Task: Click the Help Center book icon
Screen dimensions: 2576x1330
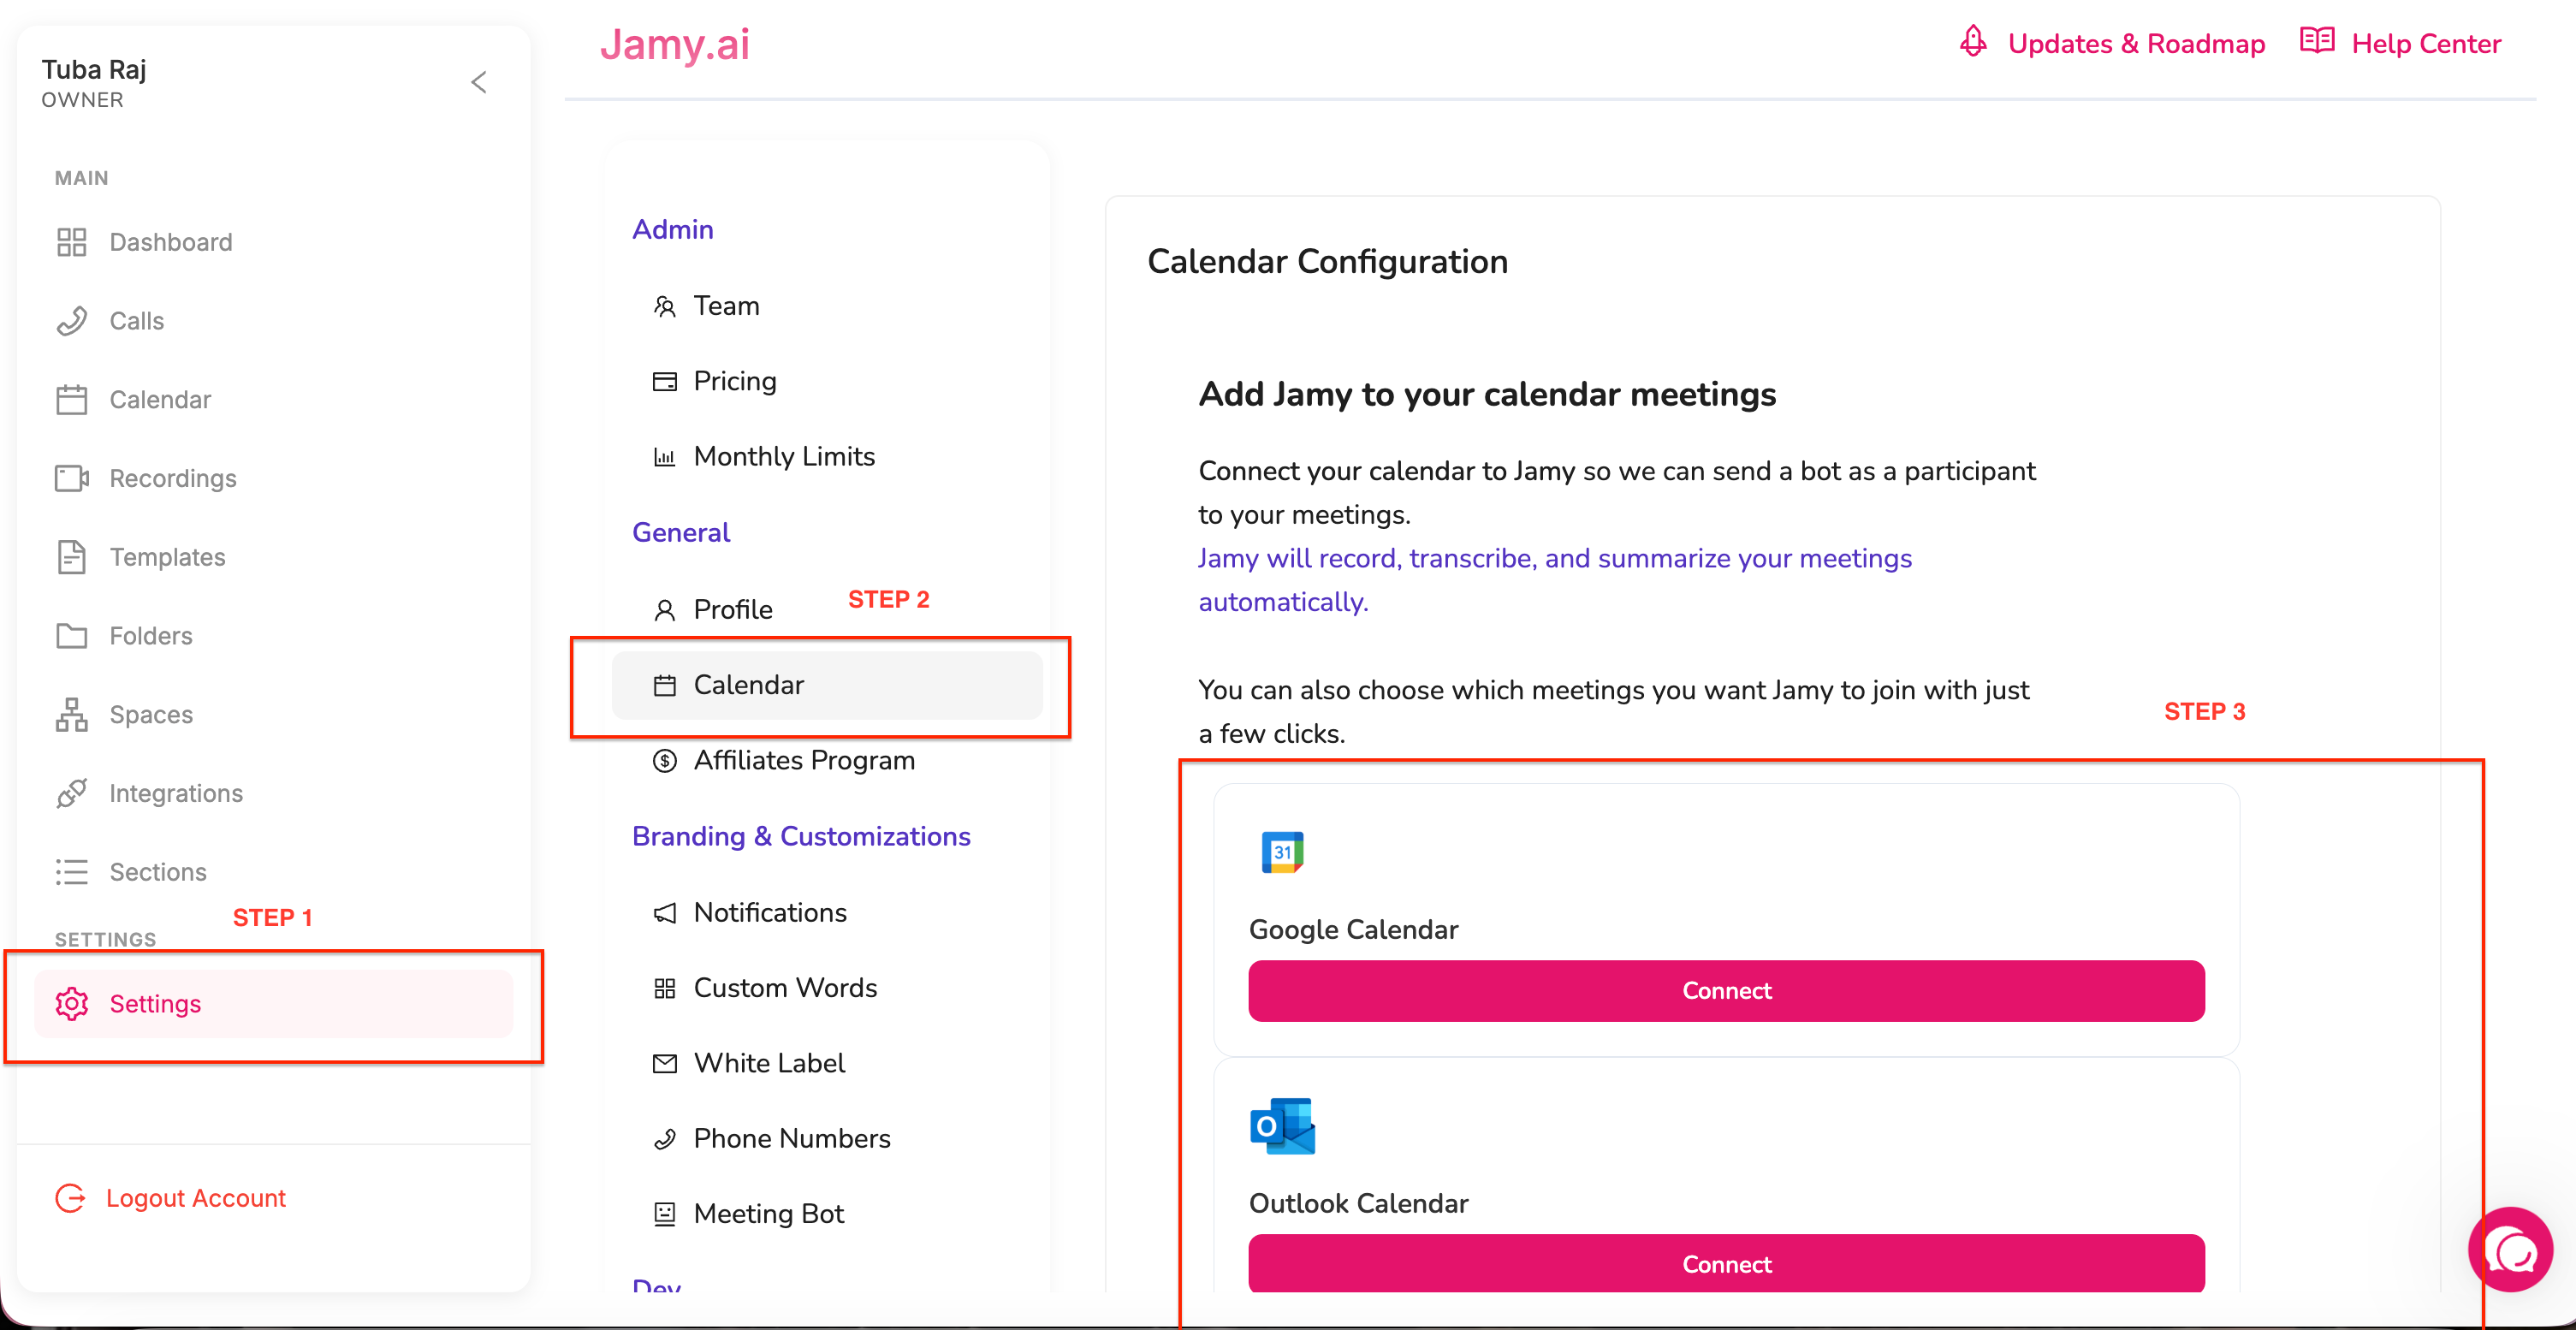Action: pos(2317,42)
